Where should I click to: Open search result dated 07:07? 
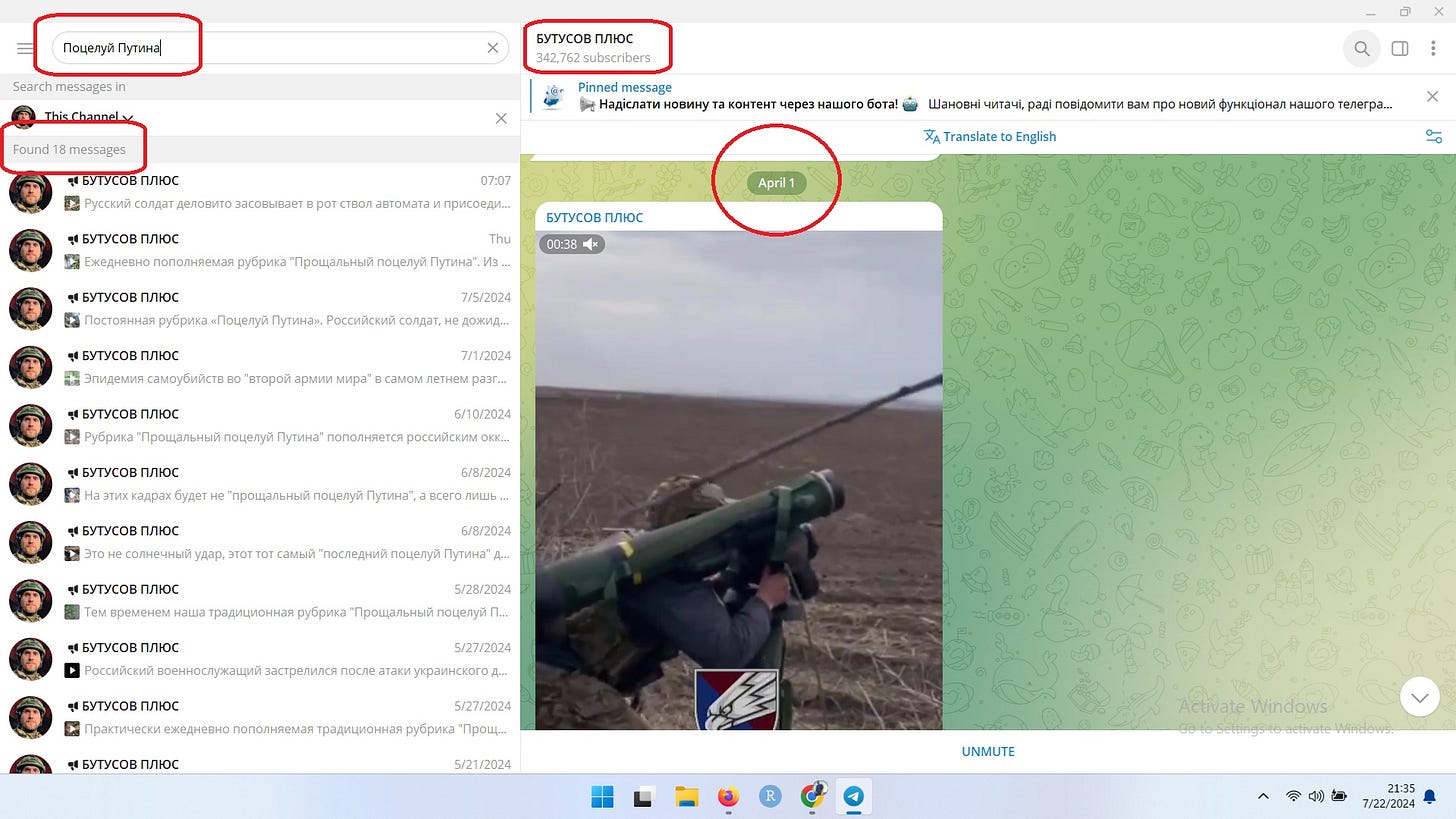point(260,192)
